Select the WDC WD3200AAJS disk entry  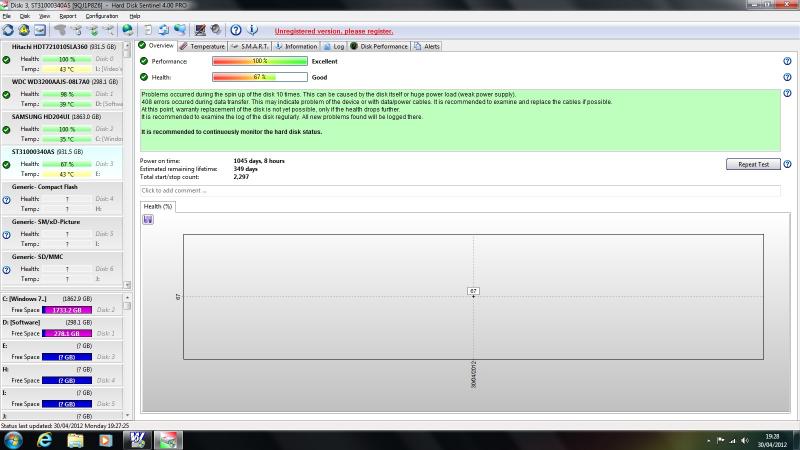[x=62, y=93]
